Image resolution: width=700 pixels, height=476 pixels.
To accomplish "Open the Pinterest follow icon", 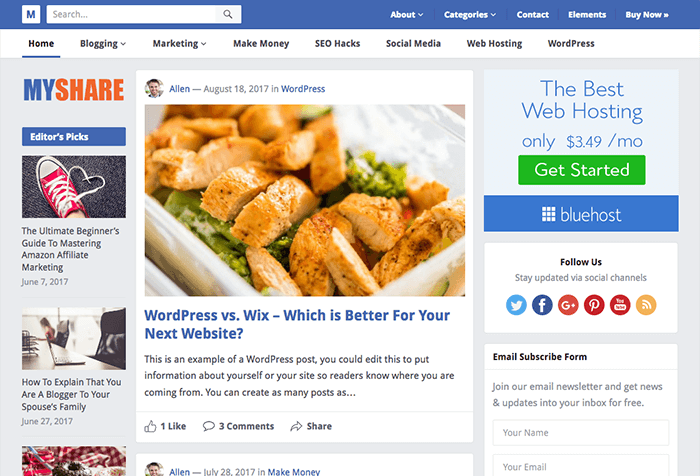I will tap(594, 305).
